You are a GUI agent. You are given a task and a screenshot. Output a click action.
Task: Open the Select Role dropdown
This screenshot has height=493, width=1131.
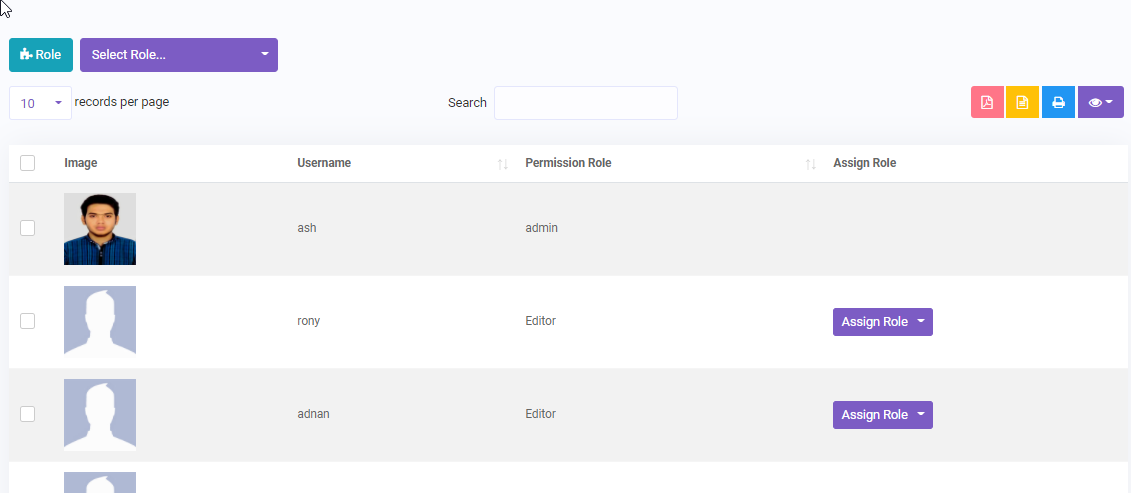[178, 55]
